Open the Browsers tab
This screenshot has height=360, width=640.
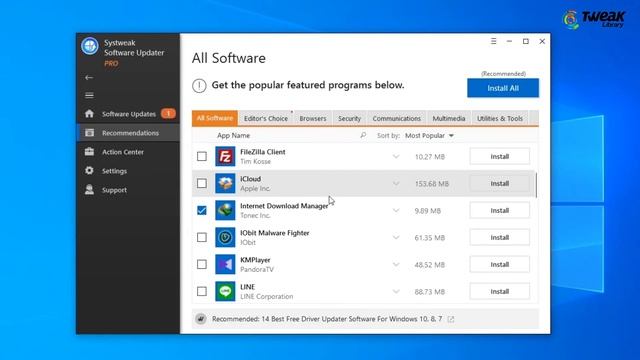coord(313,118)
